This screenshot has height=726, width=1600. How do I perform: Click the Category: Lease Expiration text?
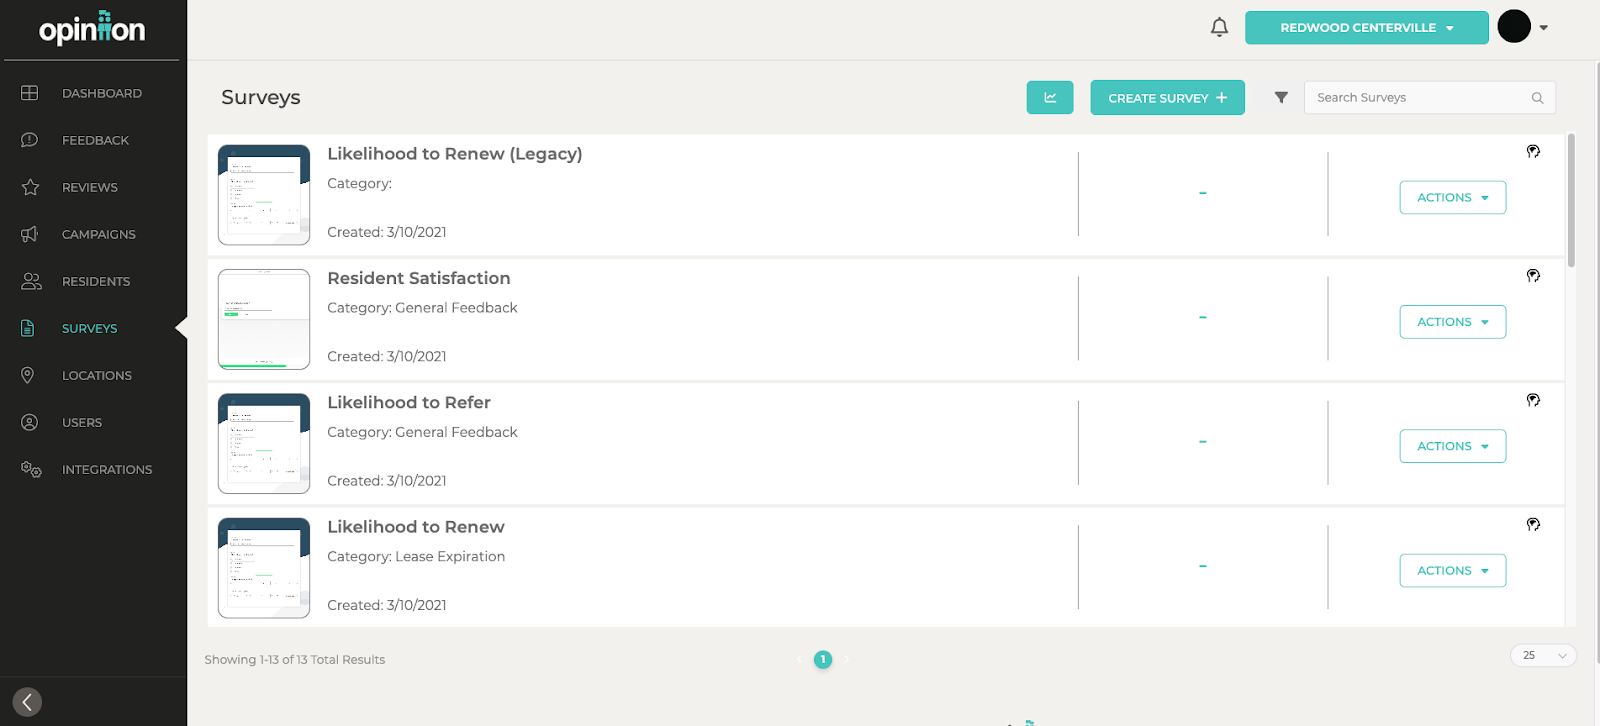click(x=416, y=556)
